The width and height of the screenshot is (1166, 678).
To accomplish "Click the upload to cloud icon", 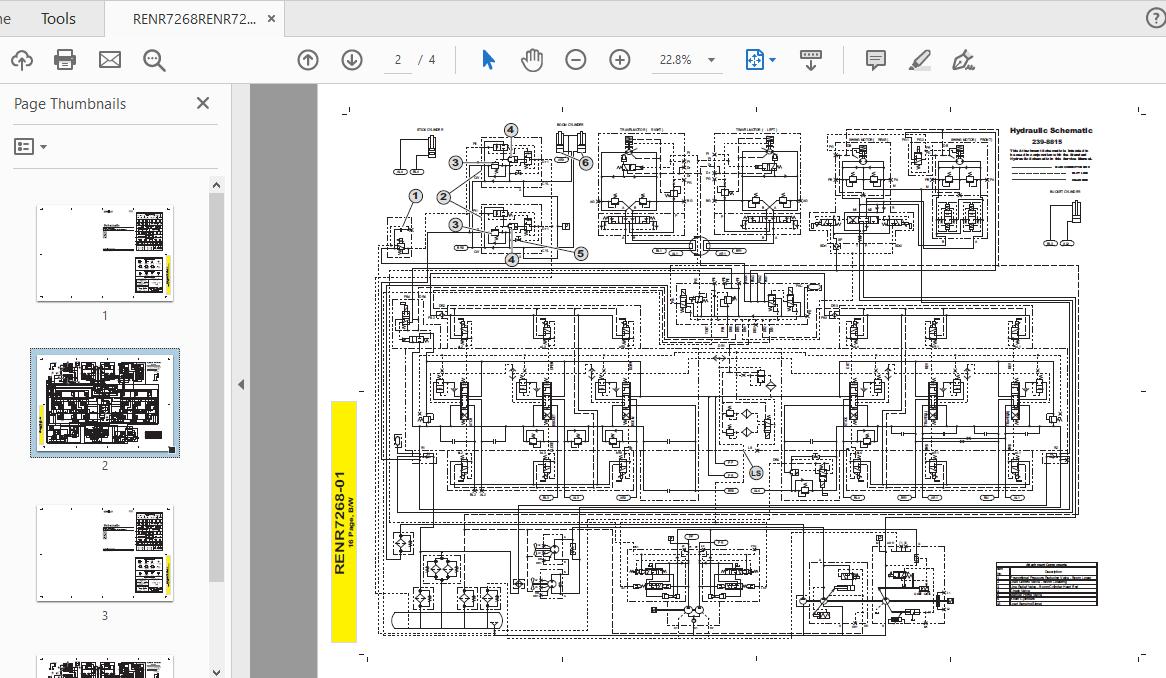I will (x=22, y=60).
